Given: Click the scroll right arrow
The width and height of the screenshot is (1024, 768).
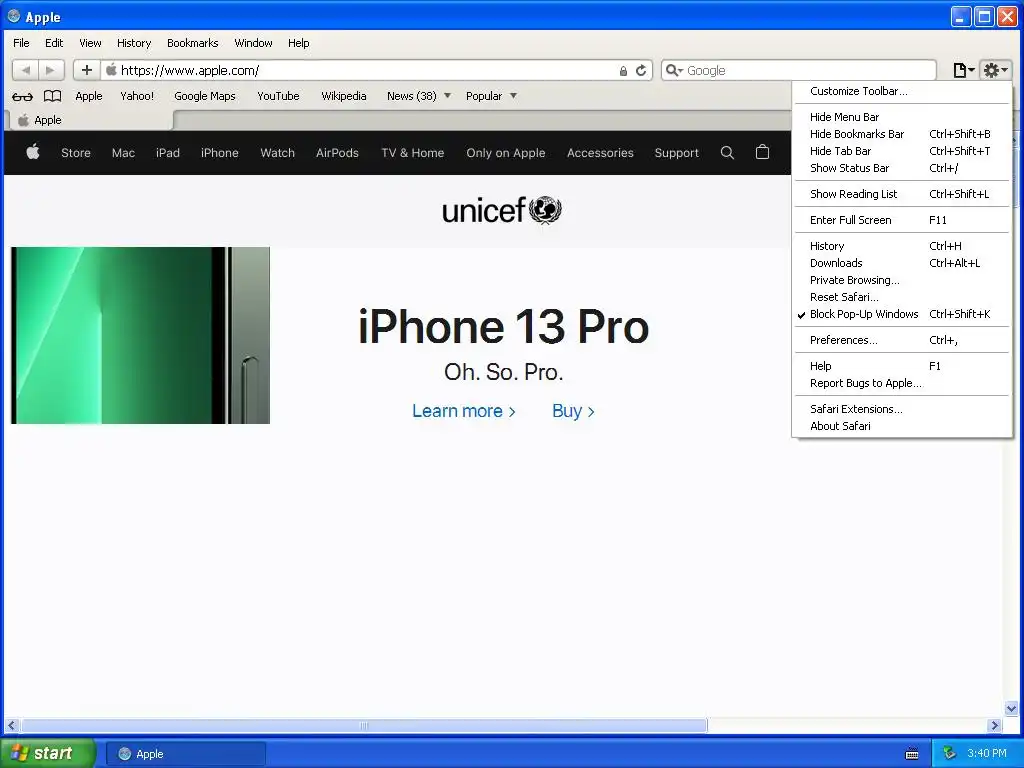Looking at the screenshot, I should [994, 726].
